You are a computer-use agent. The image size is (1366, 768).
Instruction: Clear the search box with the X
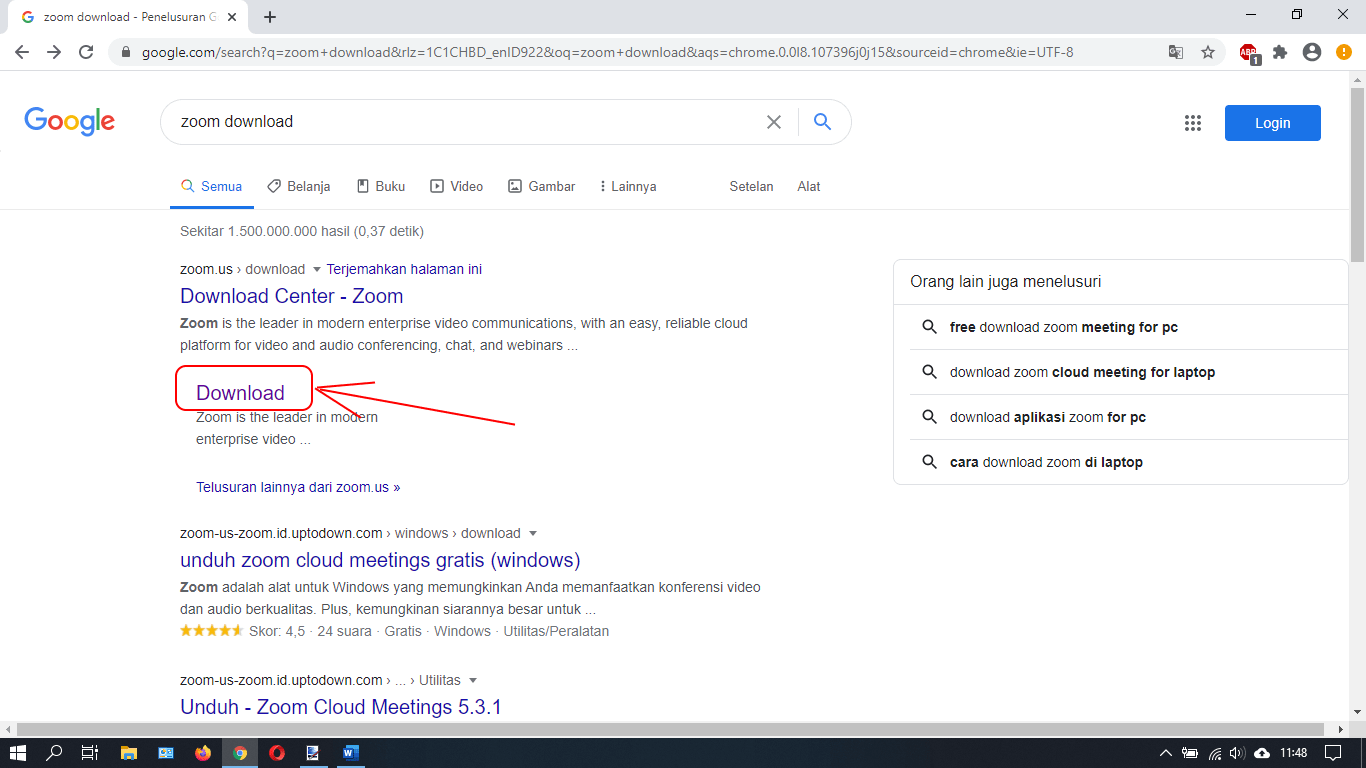[x=774, y=122]
